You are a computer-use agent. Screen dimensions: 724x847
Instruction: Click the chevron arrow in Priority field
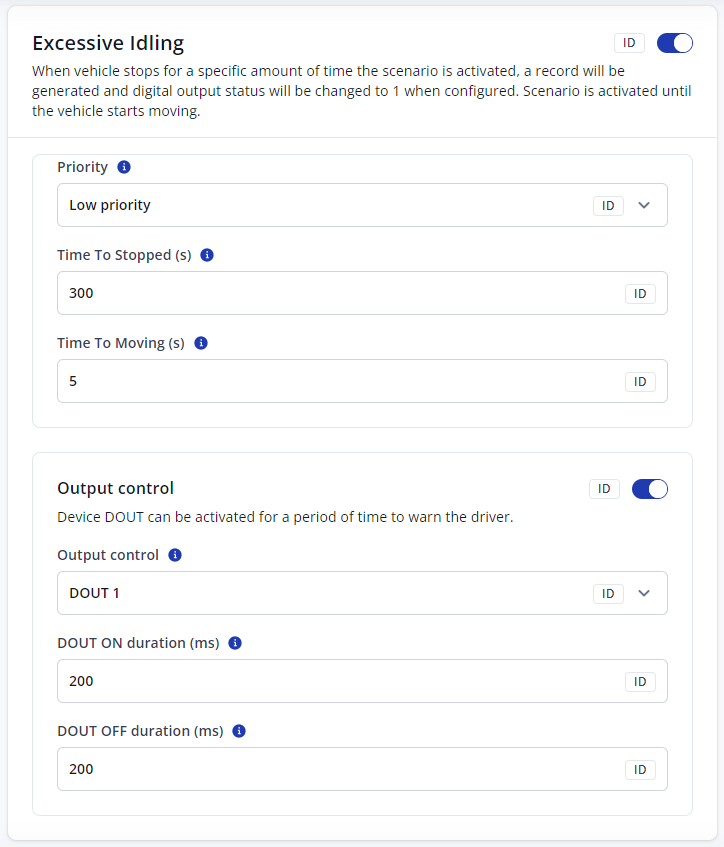644,205
